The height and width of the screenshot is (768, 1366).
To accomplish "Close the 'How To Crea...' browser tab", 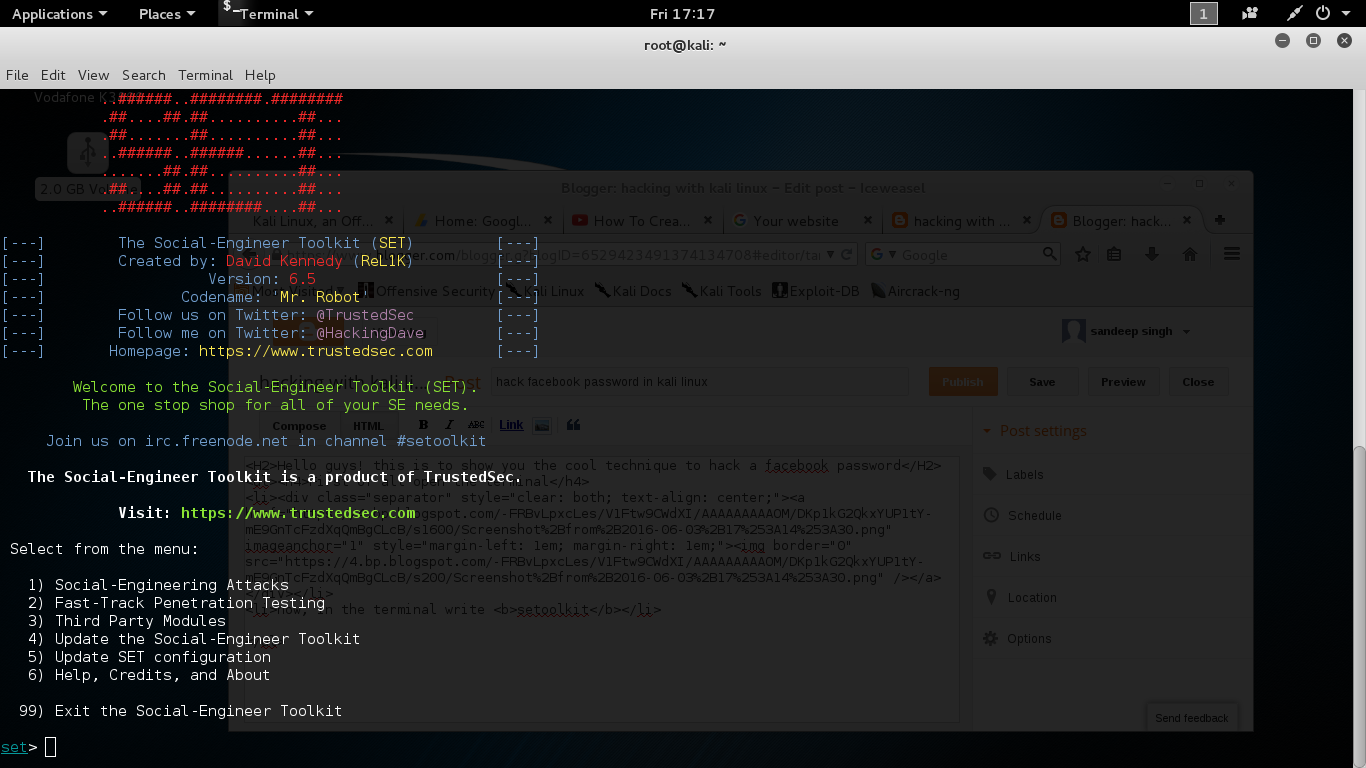I will tap(708, 220).
